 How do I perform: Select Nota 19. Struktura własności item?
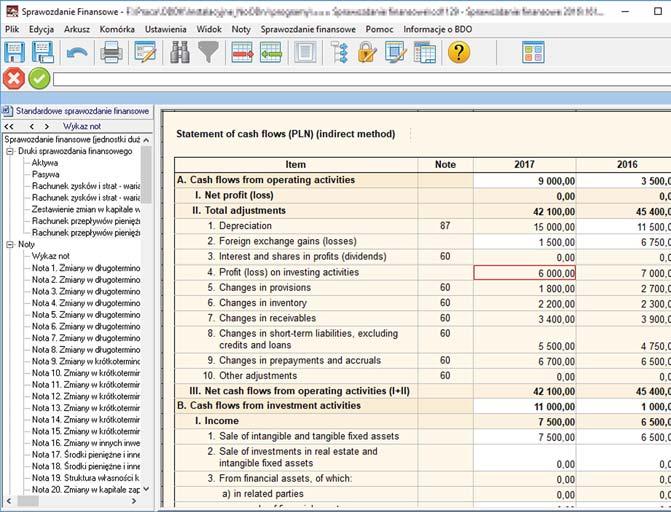tap(86, 478)
